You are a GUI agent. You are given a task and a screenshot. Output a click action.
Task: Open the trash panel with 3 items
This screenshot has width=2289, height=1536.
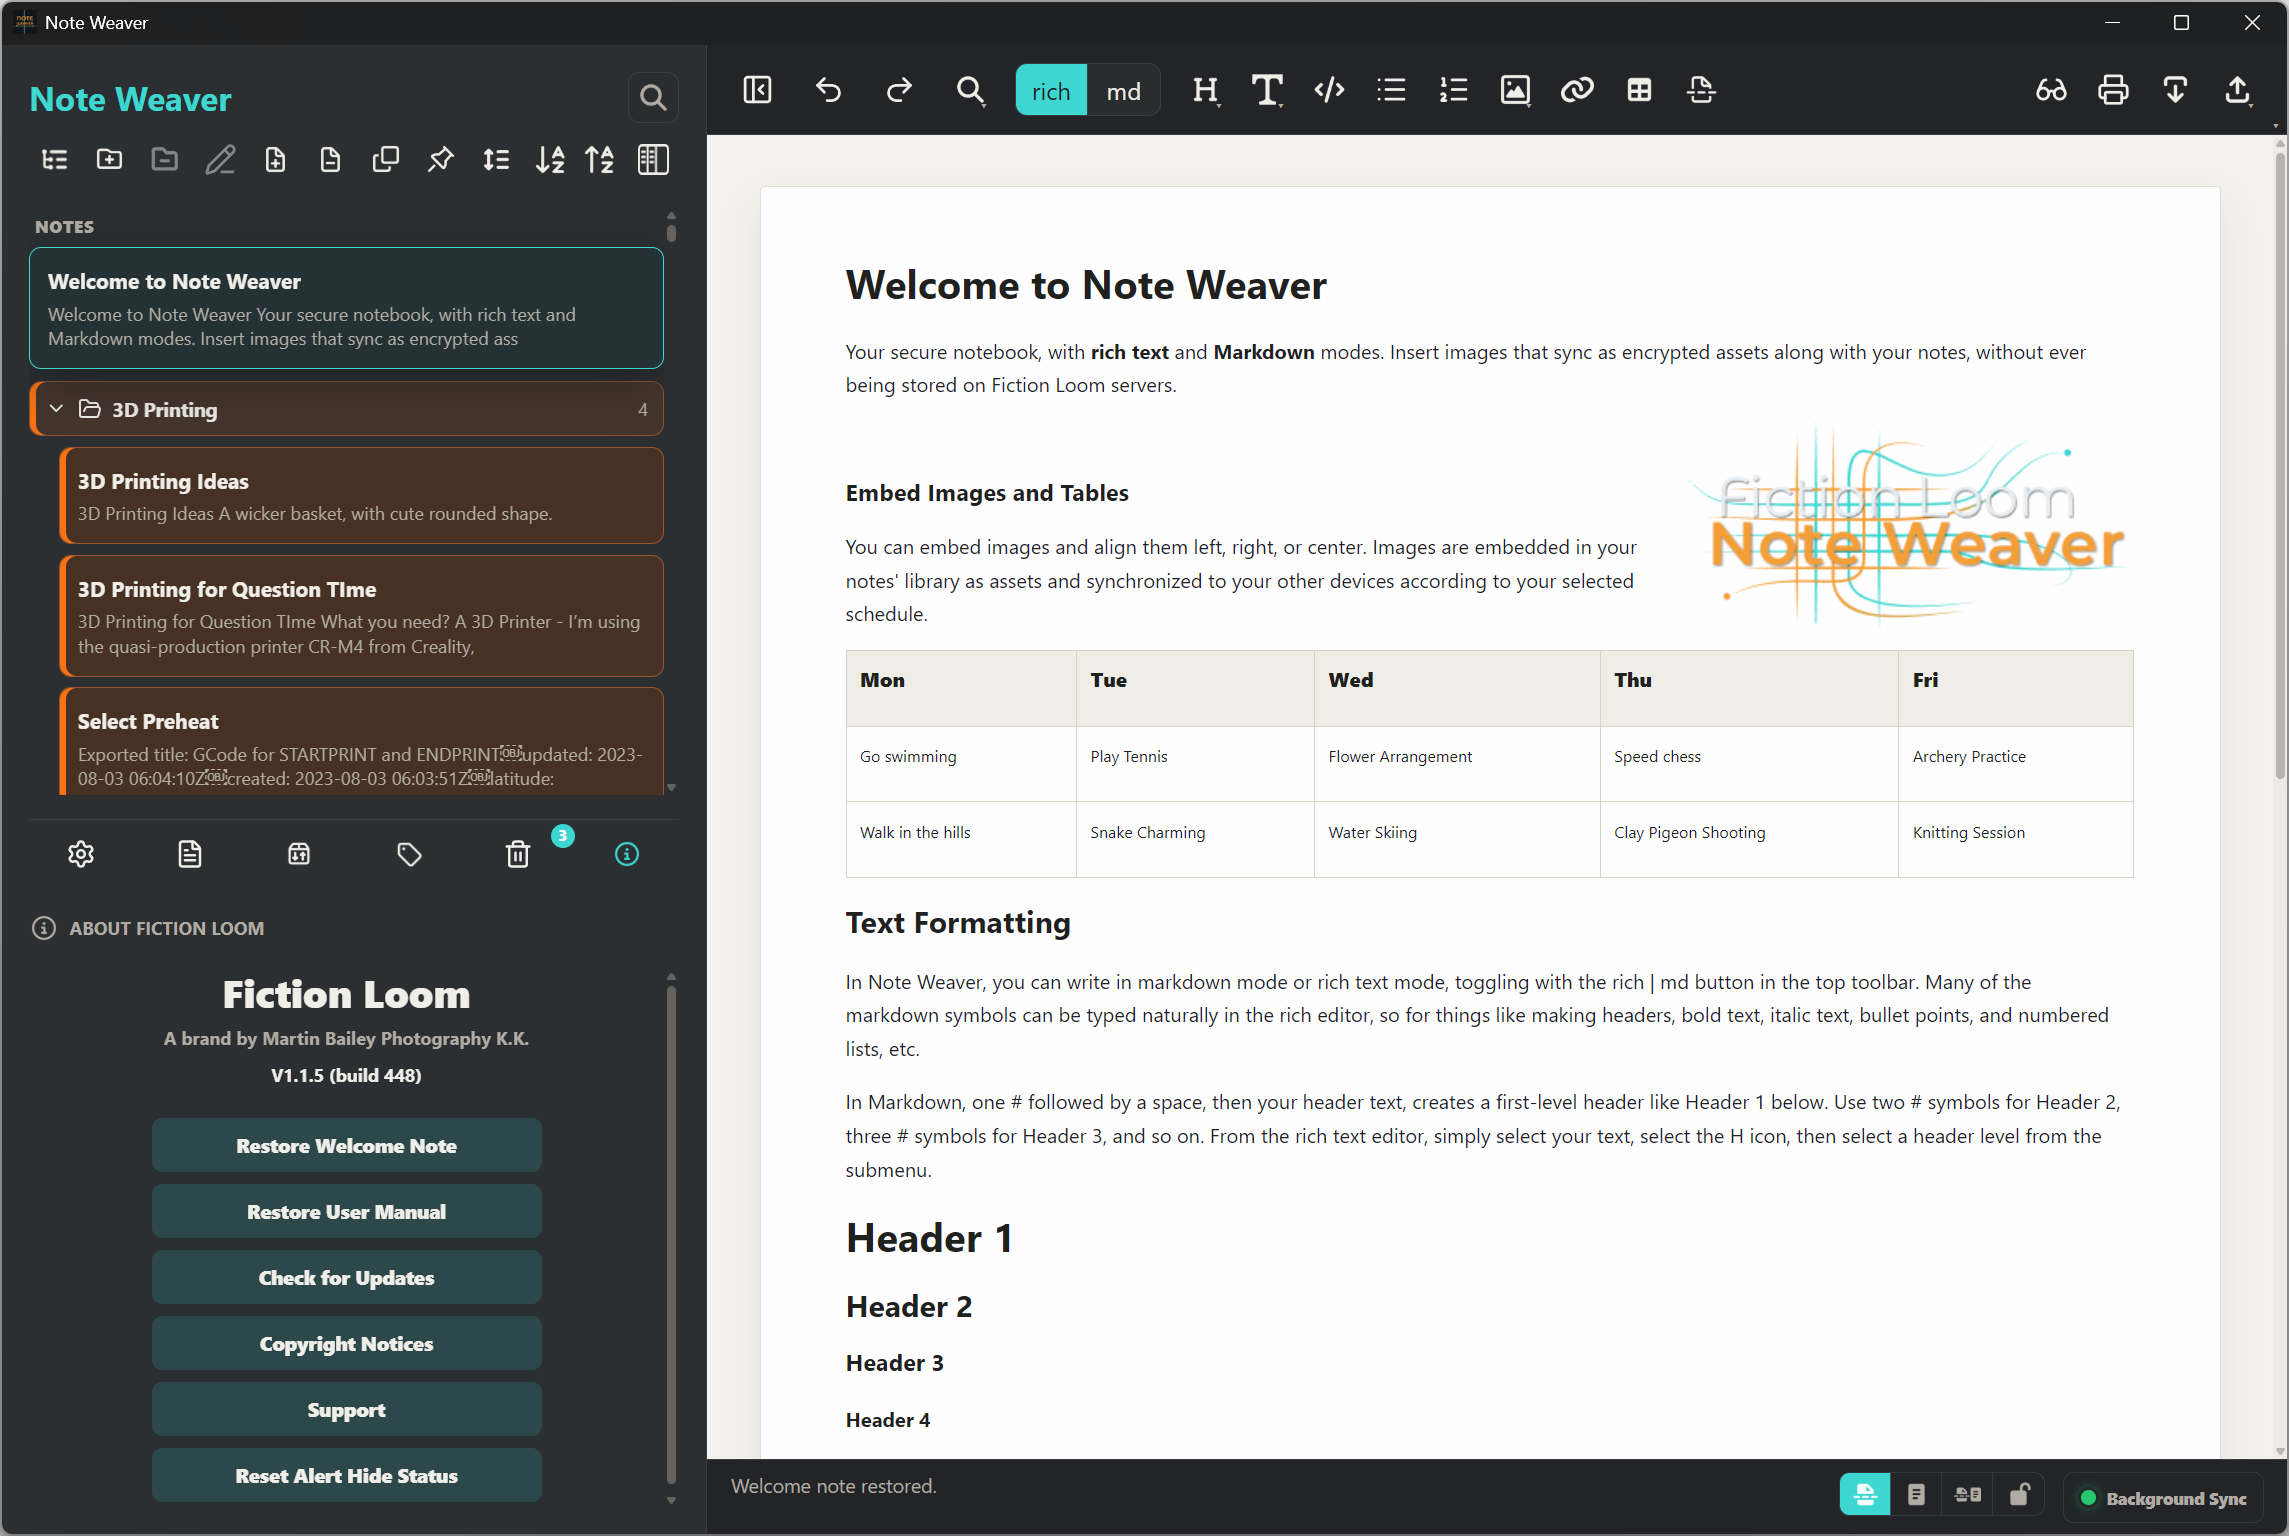[518, 854]
